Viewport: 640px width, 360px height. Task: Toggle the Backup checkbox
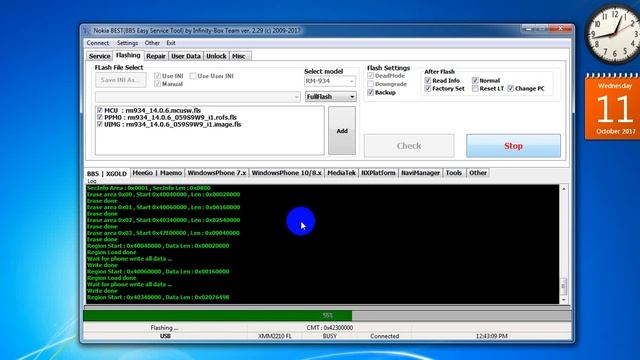click(371, 93)
